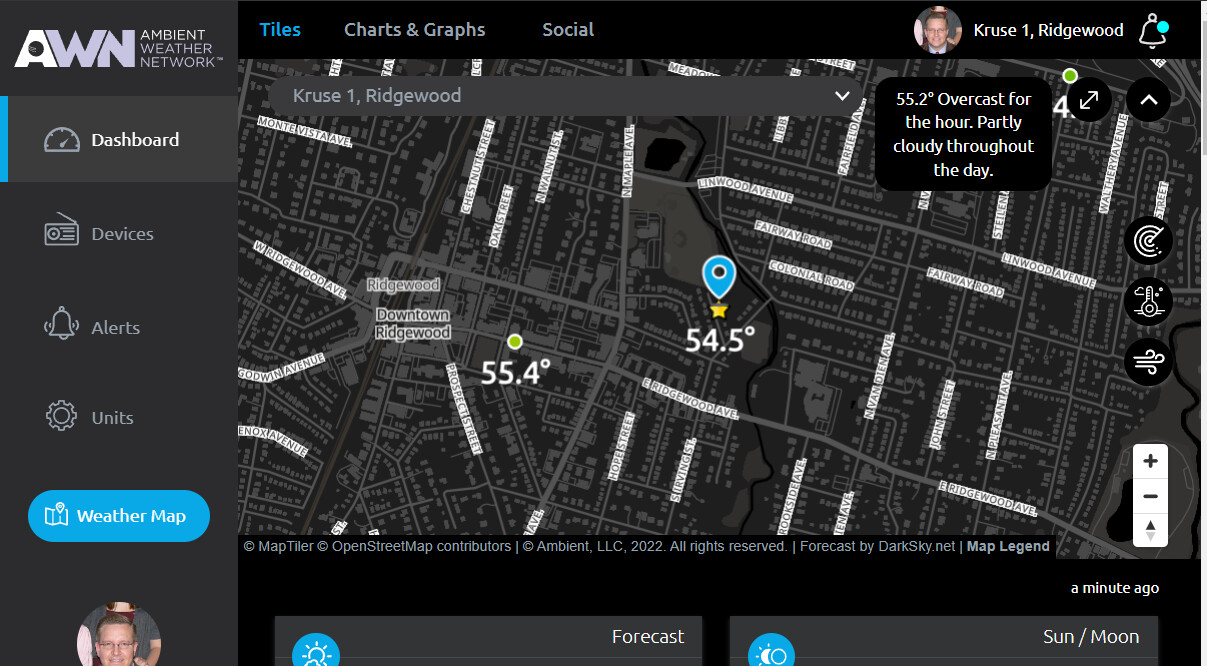Screen dimensions: 1207x666
Task: Click the 54.5° station reading
Action: [719, 340]
